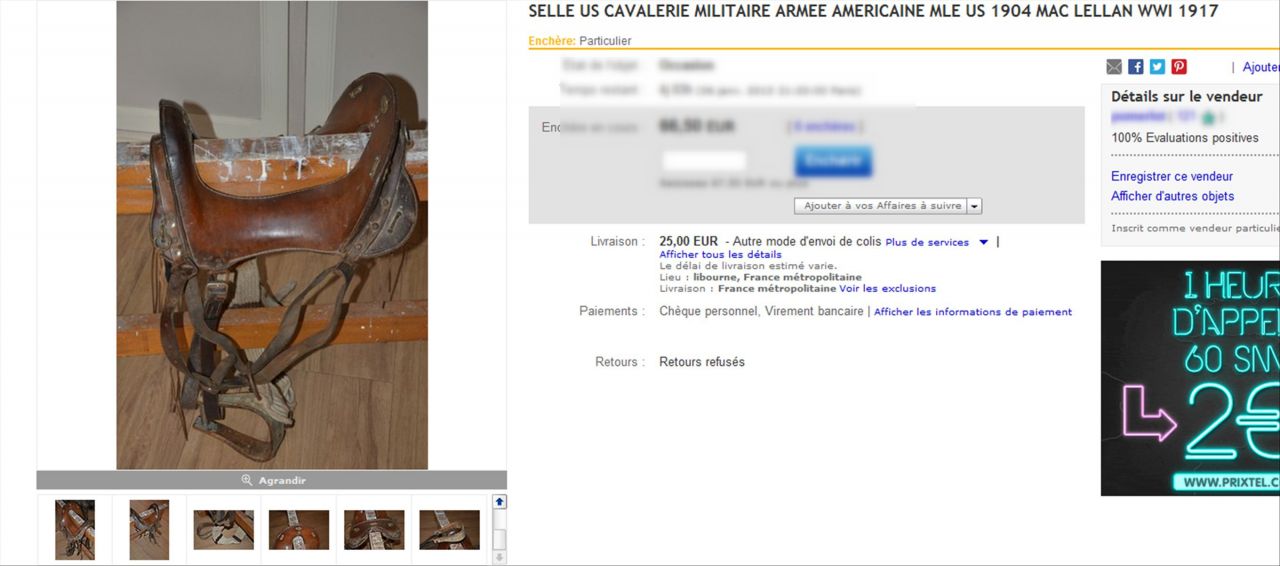This screenshot has height=566, width=1280.
Task: Click the thumbnail scroll-up arrow icon
Action: (x=500, y=502)
